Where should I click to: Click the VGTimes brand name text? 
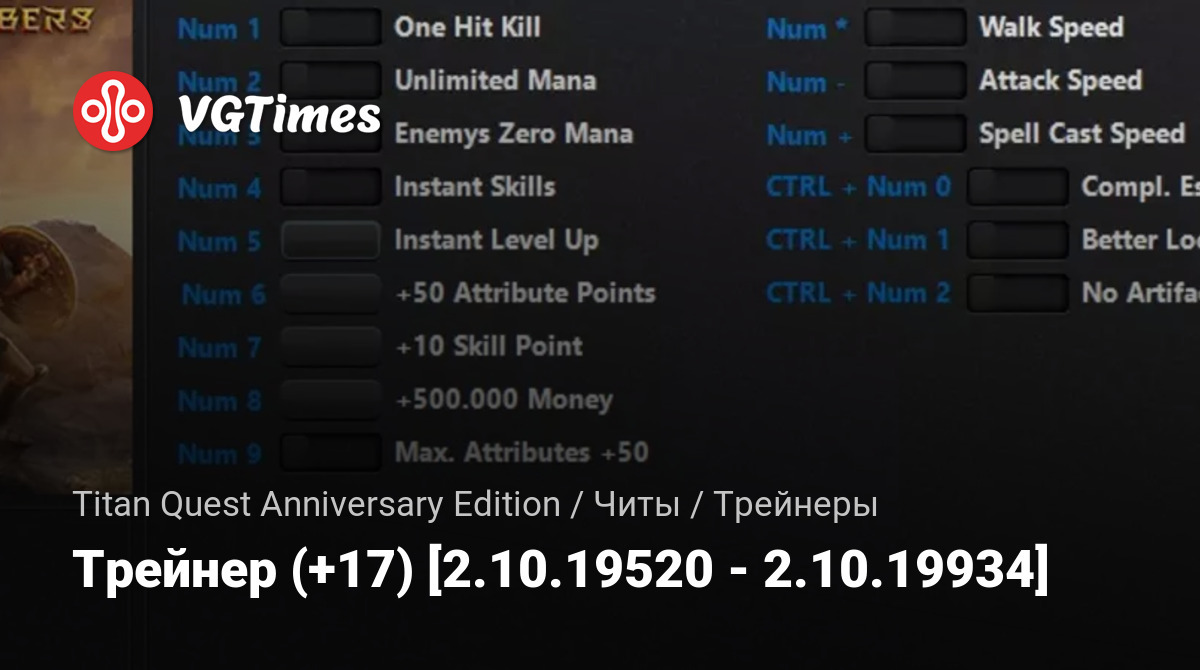point(279,115)
